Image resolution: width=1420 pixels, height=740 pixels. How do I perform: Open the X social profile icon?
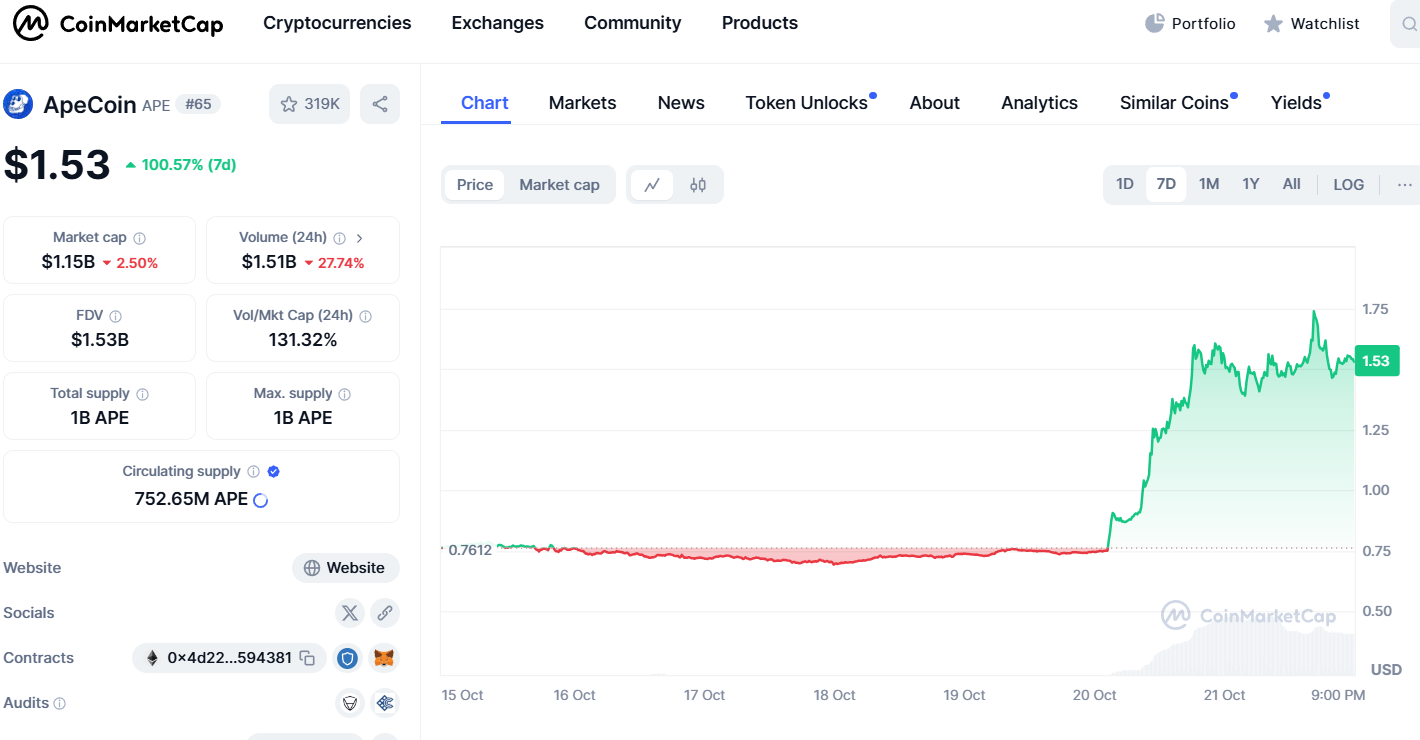pyautogui.click(x=349, y=613)
